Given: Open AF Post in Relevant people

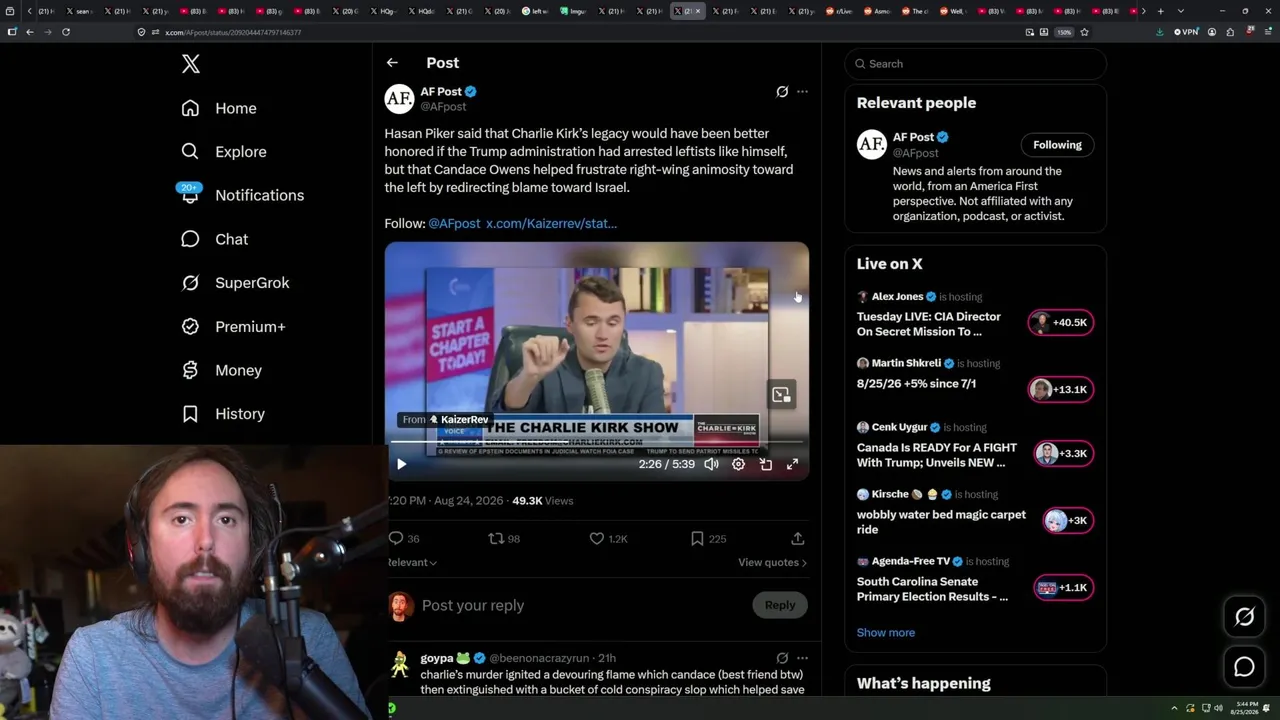Looking at the screenshot, I should (912, 137).
